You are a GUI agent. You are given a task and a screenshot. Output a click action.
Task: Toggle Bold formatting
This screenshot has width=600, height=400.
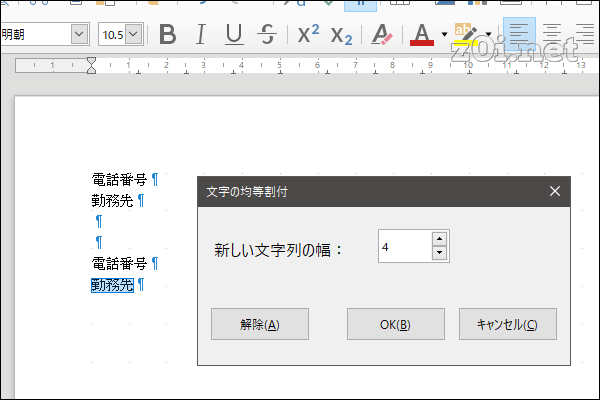pyautogui.click(x=168, y=34)
